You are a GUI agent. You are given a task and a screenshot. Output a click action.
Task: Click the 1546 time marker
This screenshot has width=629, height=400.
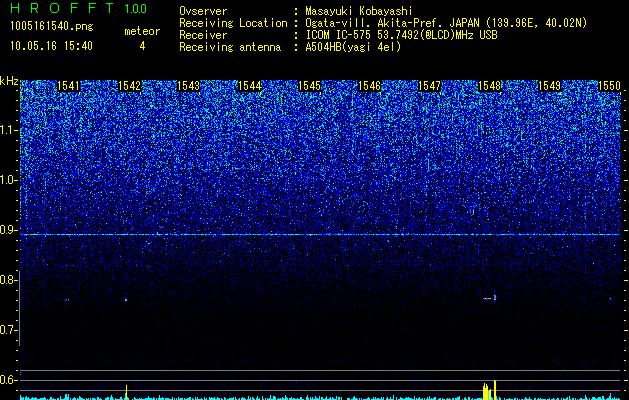point(369,86)
